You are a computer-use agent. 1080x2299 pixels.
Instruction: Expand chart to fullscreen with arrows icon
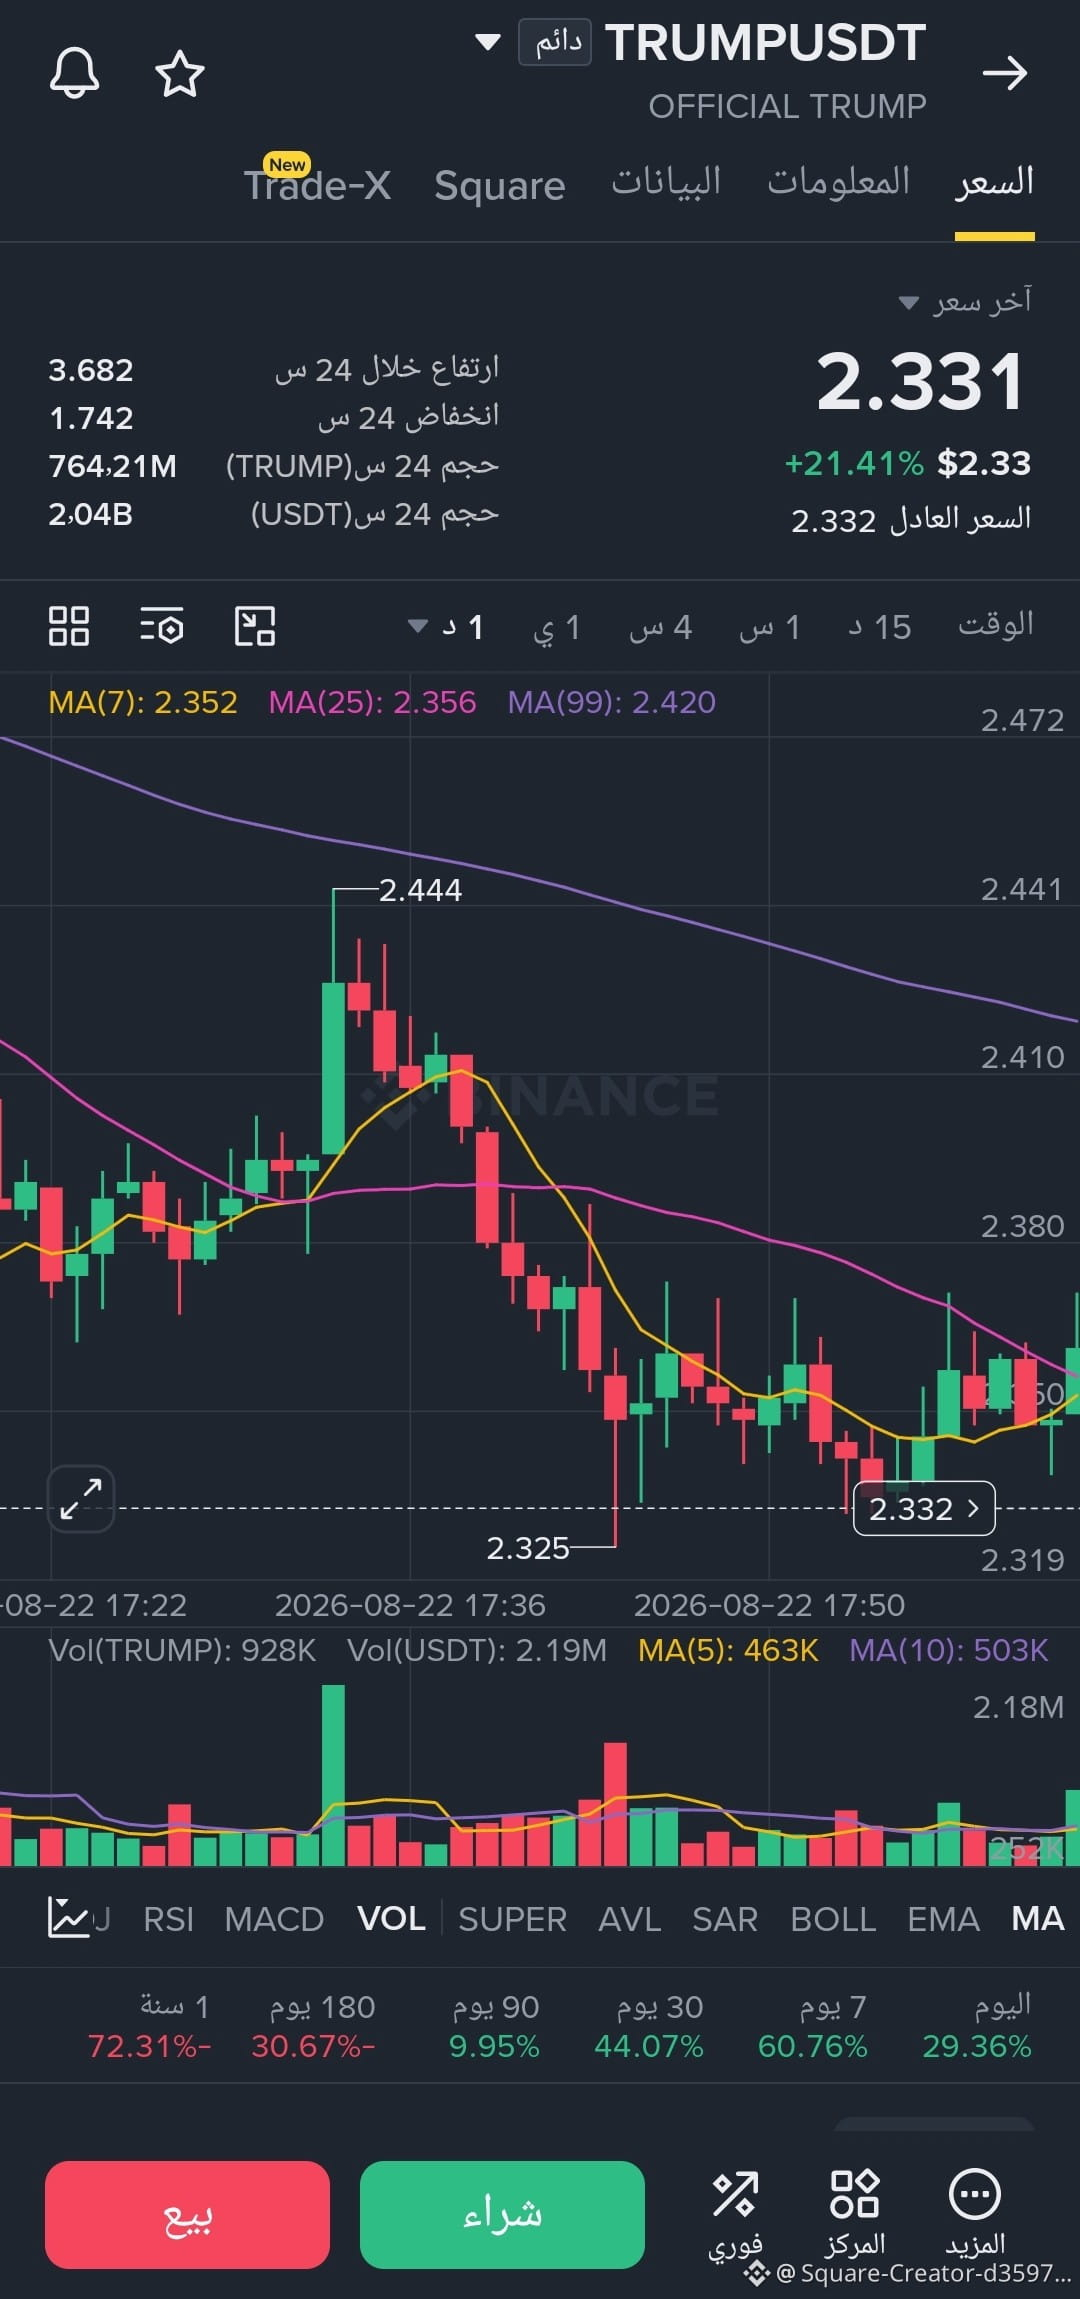(x=81, y=1498)
